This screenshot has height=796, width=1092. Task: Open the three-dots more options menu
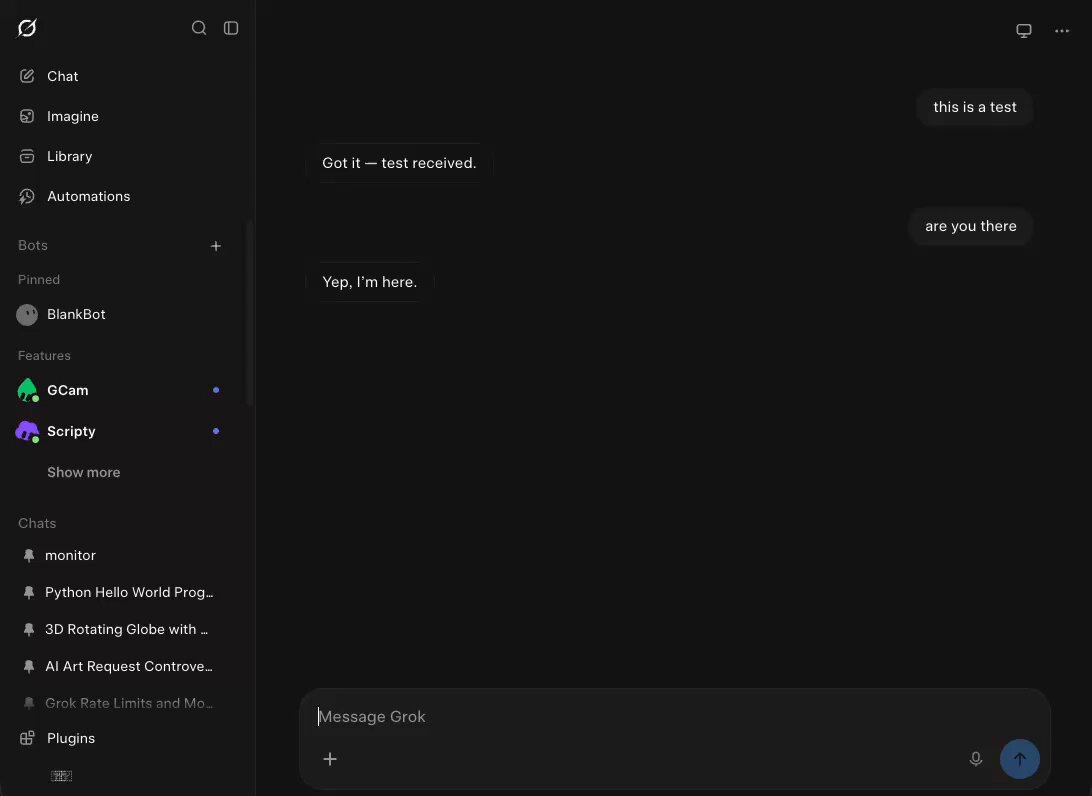(x=1061, y=31)
